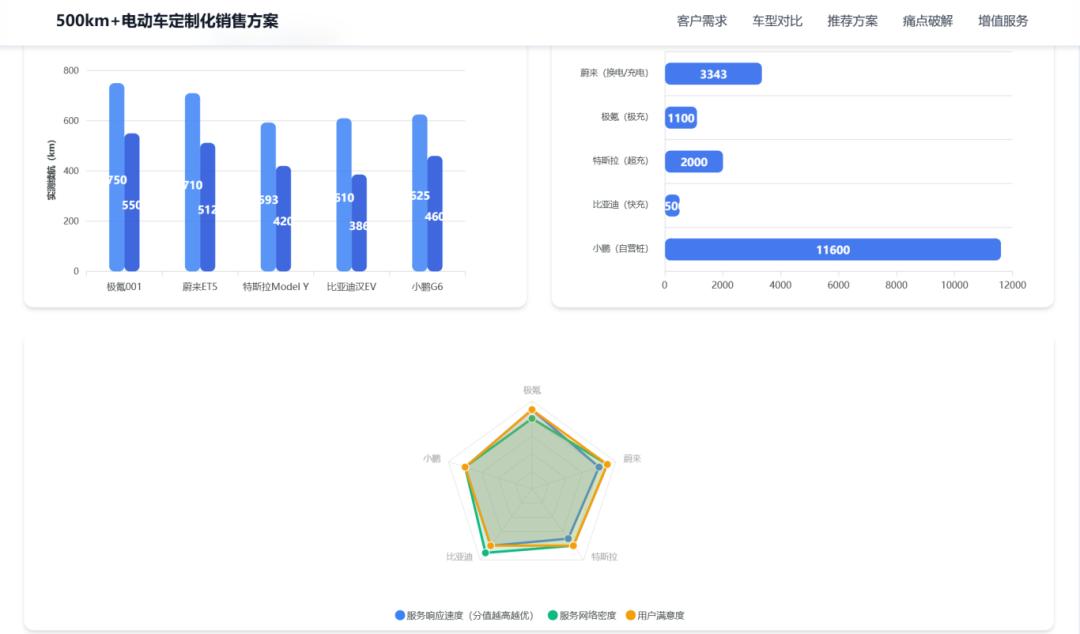Click the 极氪 1100 bar

click(x=681, y=118)
